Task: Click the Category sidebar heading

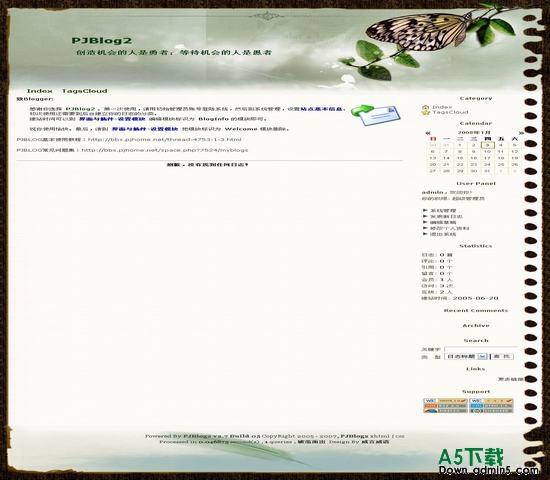Action: pos(476,99)
